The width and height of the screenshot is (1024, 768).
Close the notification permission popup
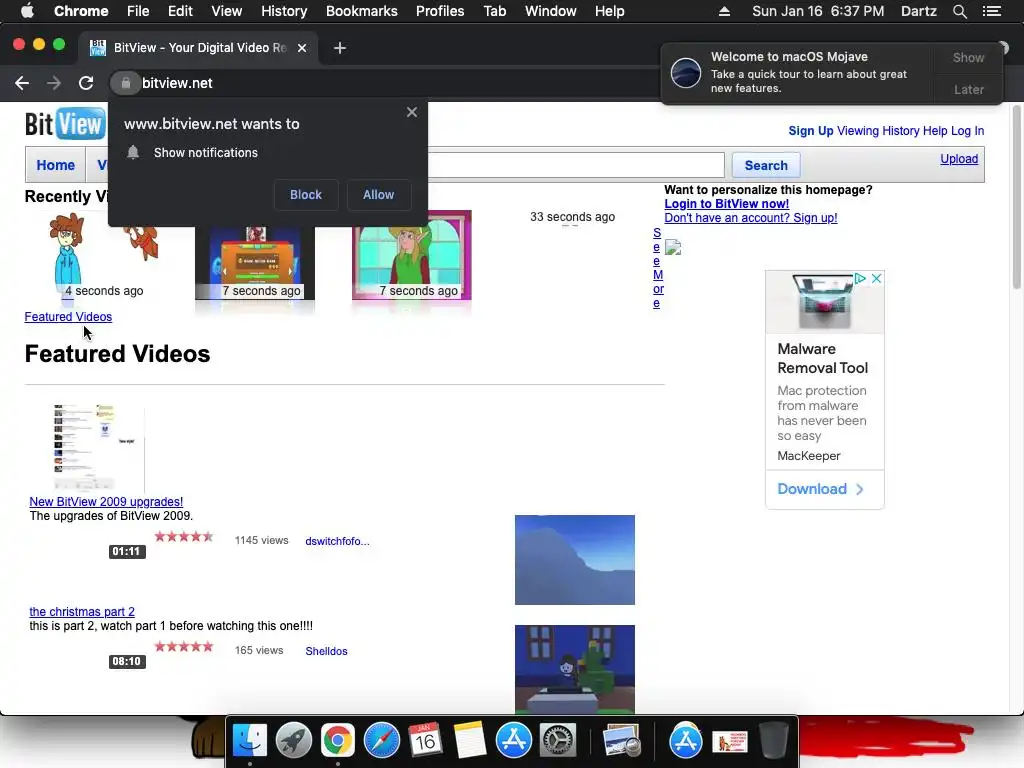(x=411, y=112)
